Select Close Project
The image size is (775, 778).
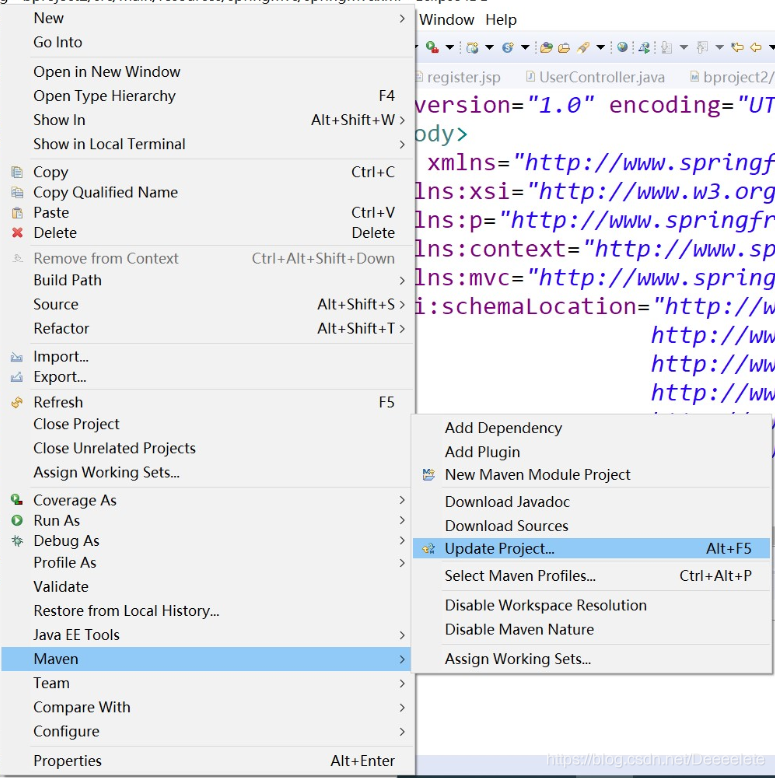pos(206,424)
